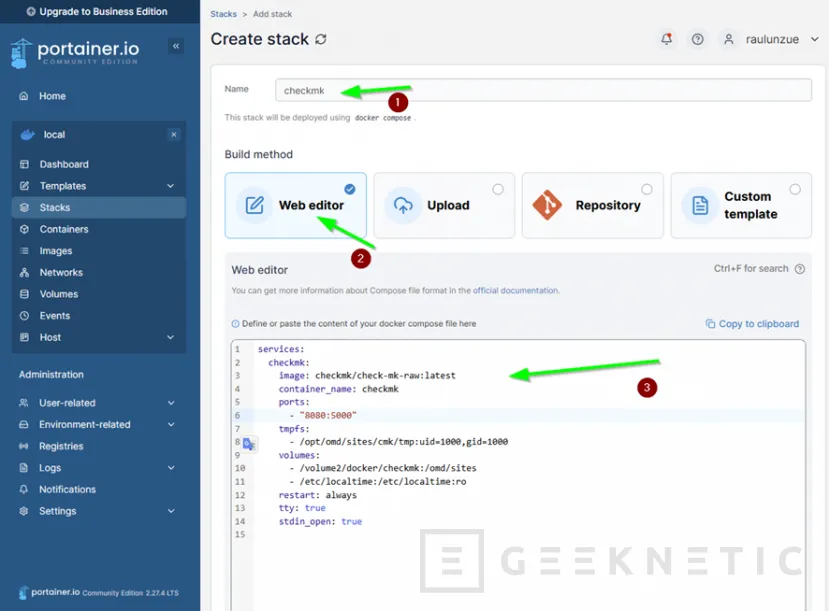Expand the Logs chevron

pyautogui.click(x=171, y=468)
